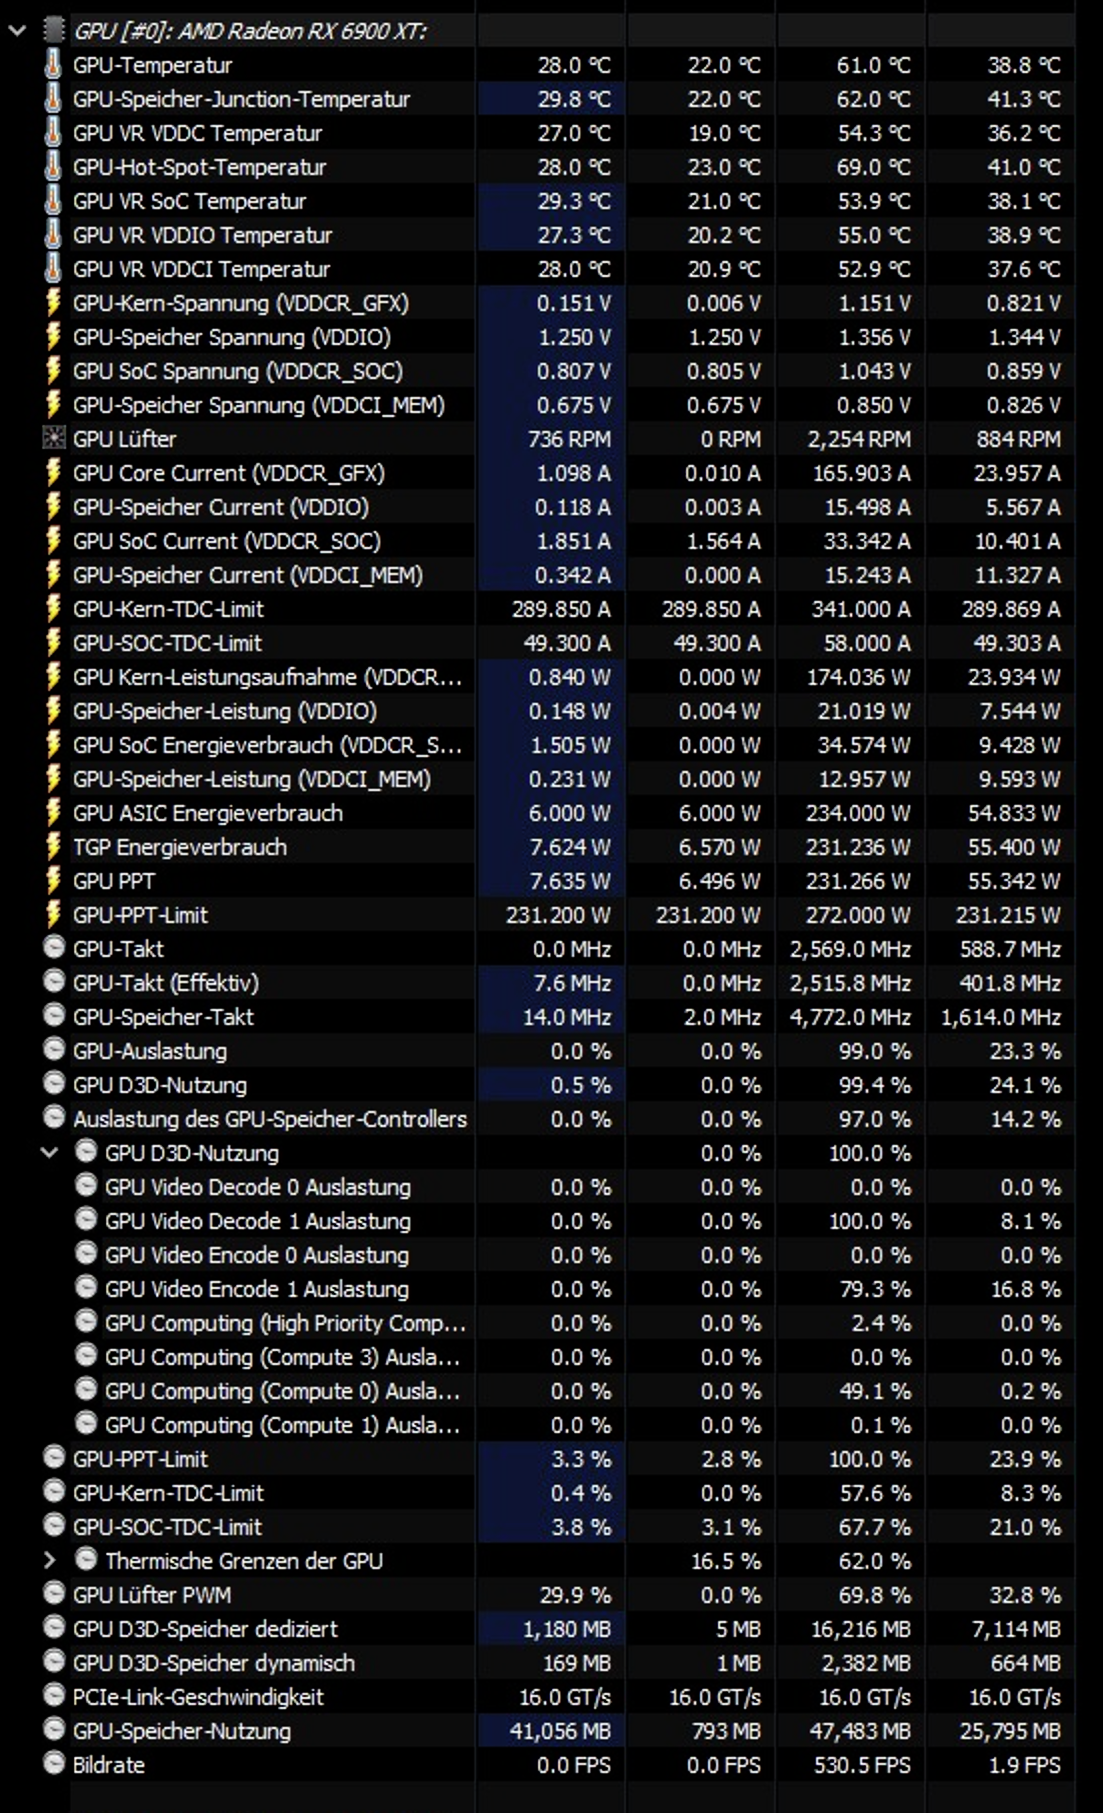Image resolution: width=1103 pixels, height=1813 pixels.
Task: Click the GPU chip icon in header row
Action: tap(53, 31)
